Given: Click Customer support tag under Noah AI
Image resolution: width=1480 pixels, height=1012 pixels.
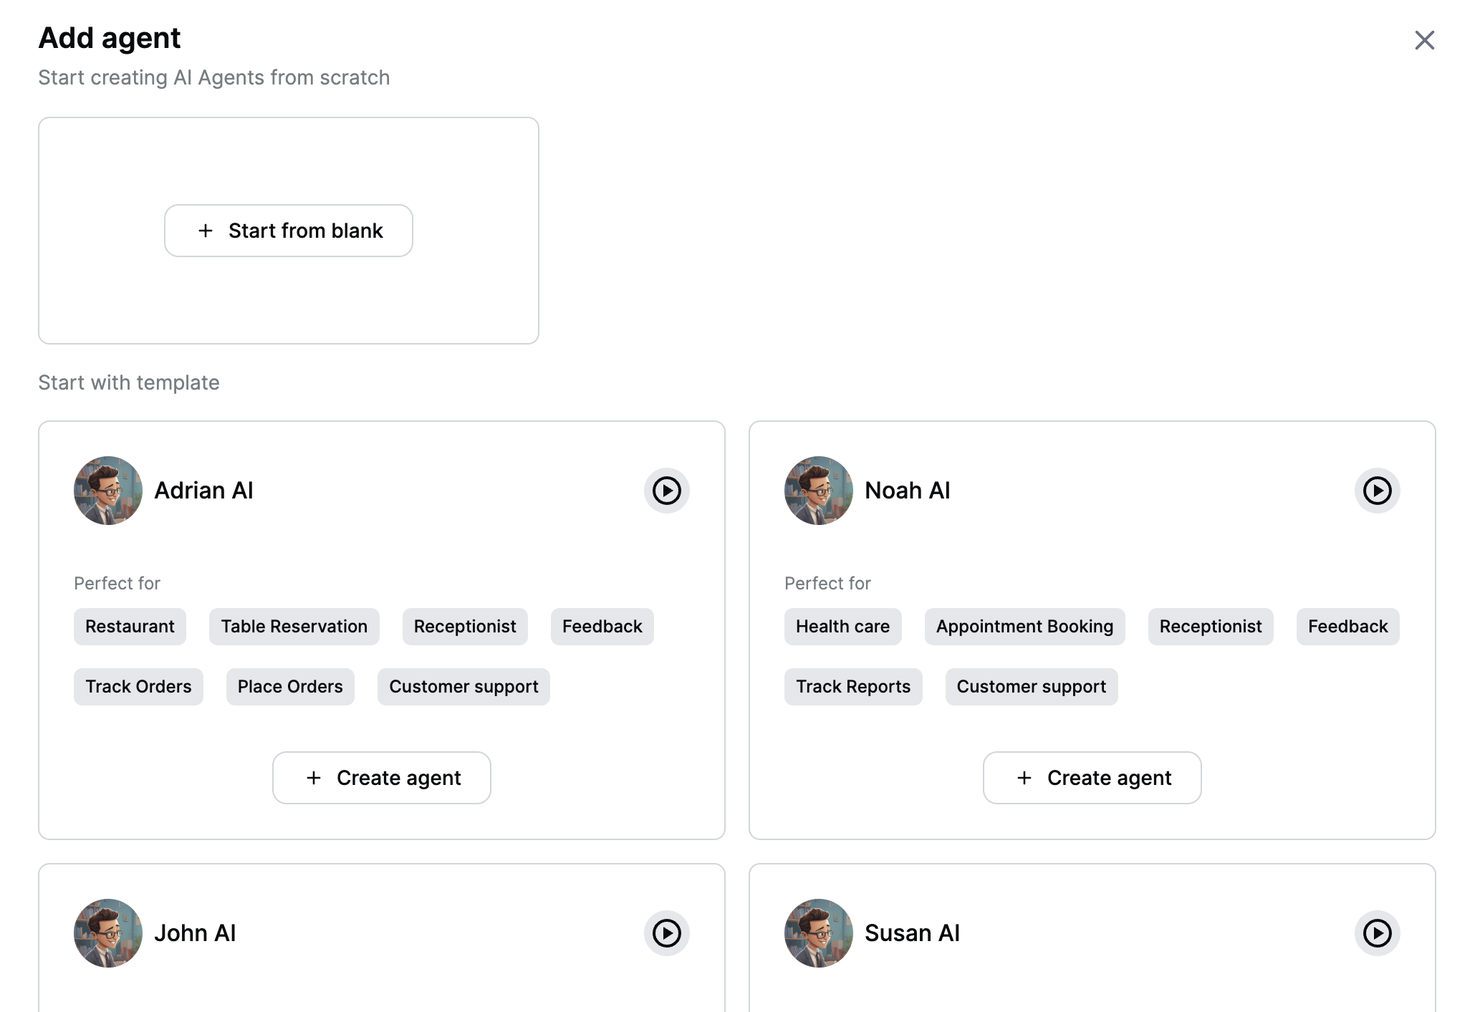Looking at the screenshot, I should pos(1031,687).
